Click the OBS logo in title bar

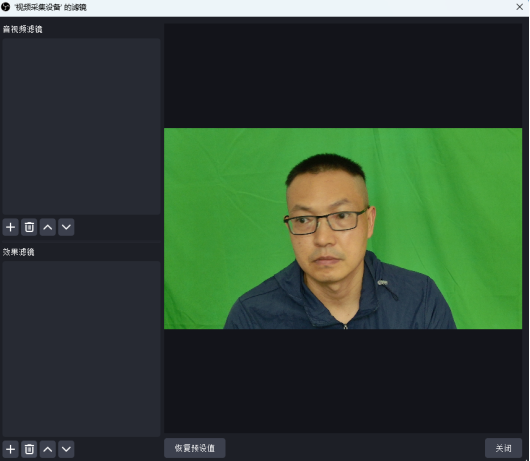(6, 7)
